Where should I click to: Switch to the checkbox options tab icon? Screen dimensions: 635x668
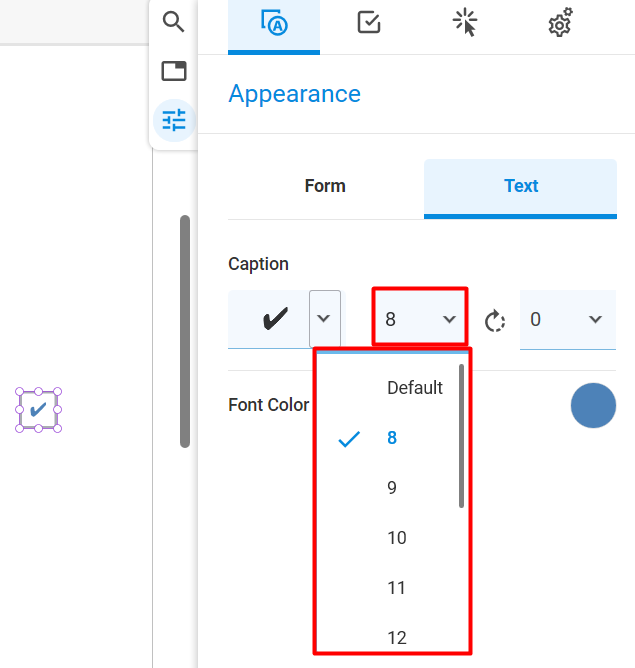pyautogui.click(x=369, y=22)
